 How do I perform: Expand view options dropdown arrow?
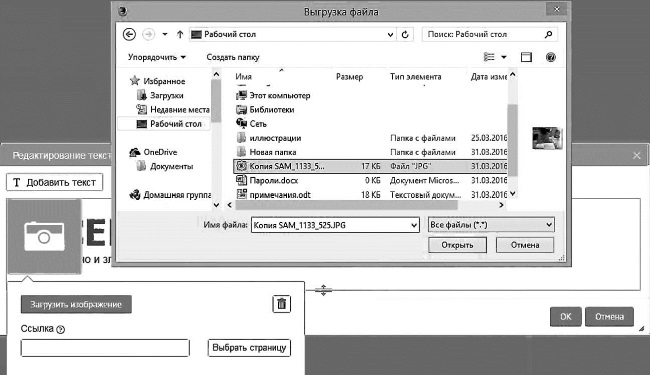[504, 57]
